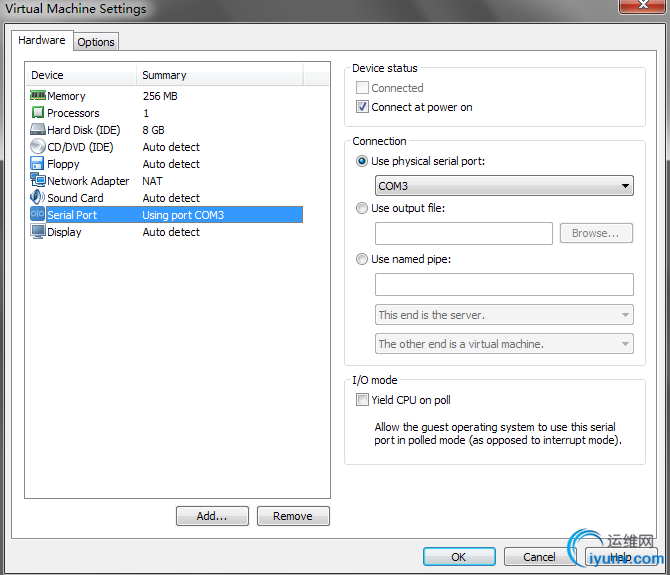Click the named pipe text field
The height and width of the screenshot is (575, 670).
pyautogui.click(x=504, y=285)
